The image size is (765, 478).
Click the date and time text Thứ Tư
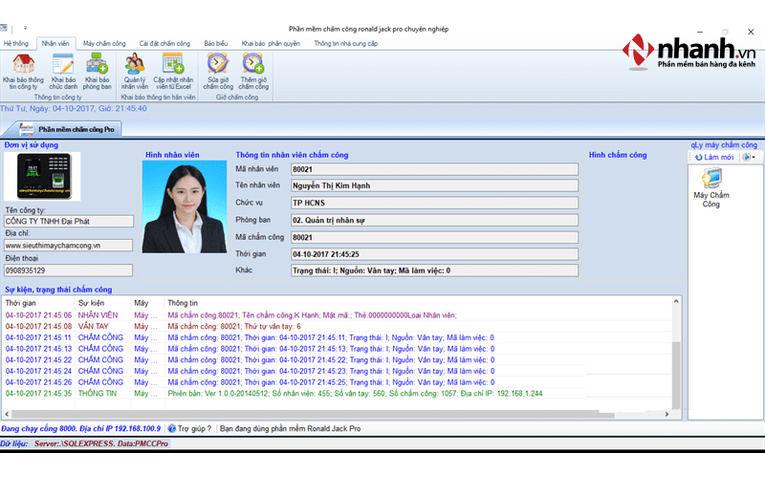[73, 109]
